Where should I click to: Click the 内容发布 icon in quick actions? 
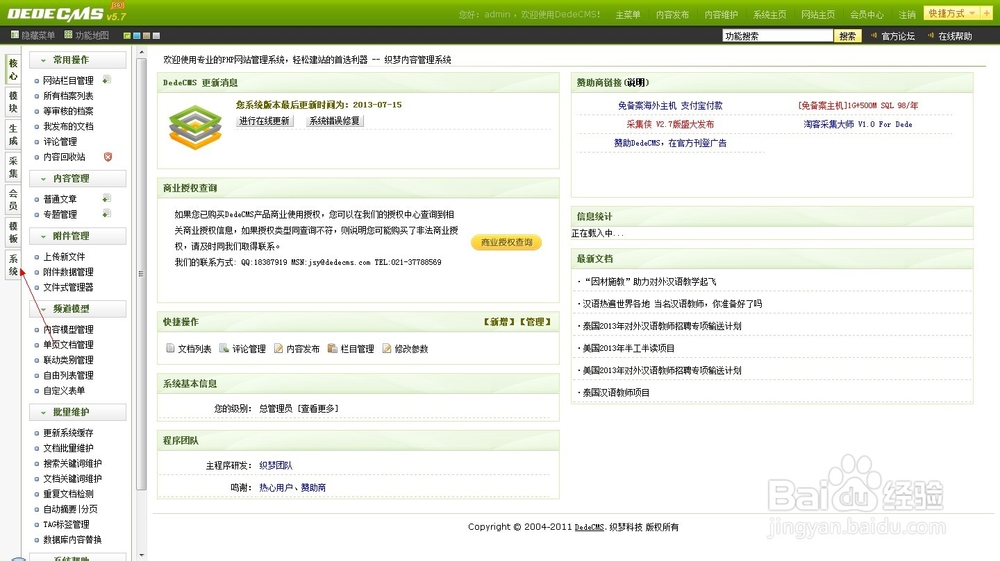point(279,348)
